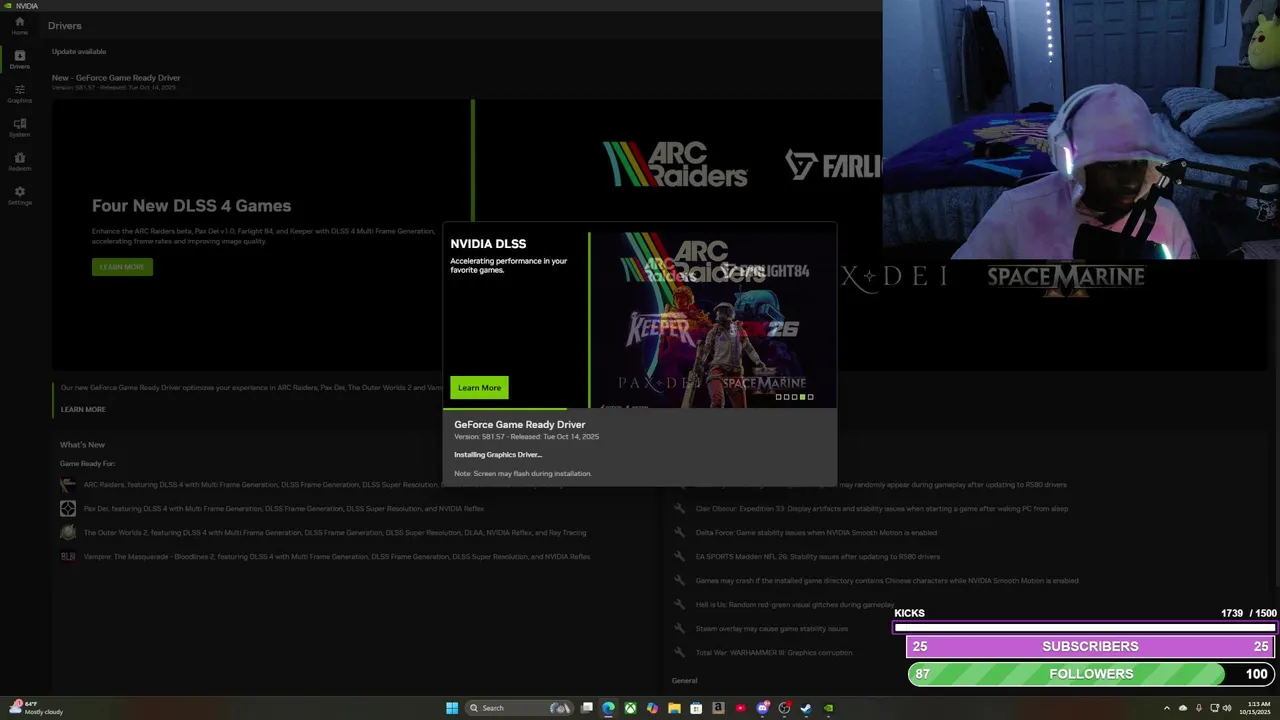Open File Explorer from taskbar
The height and width of the screenshot is (720, 1280).
pos(674,708)
